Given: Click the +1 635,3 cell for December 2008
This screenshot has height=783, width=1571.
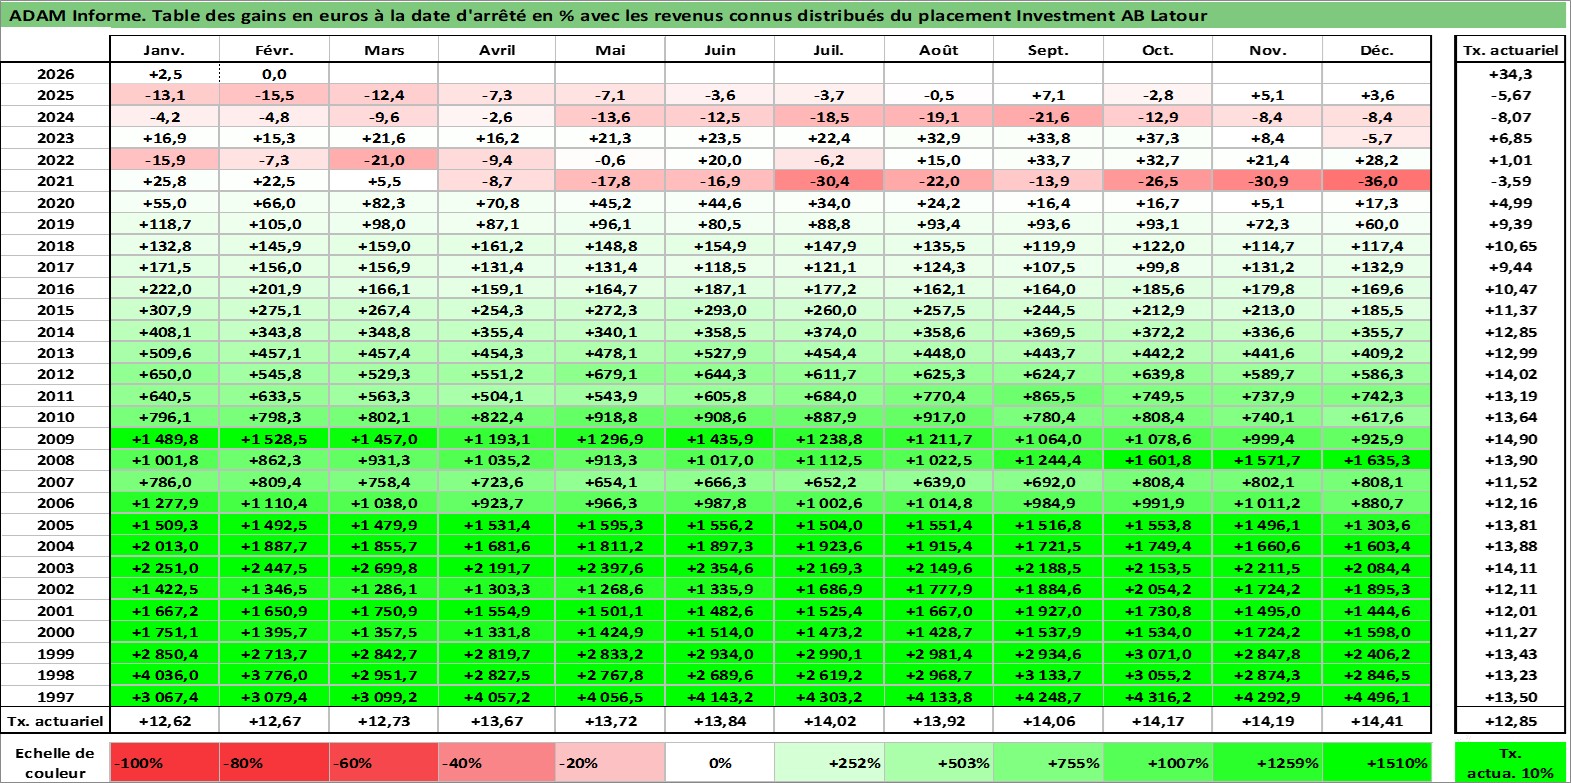Looking at the screenshot, I should click(1376, 460).
